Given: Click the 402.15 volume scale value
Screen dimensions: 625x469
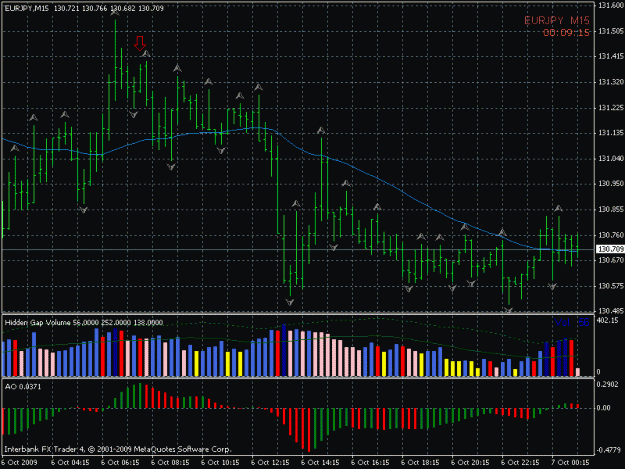Looking at the screenshot, I should (x=609, y=320).
